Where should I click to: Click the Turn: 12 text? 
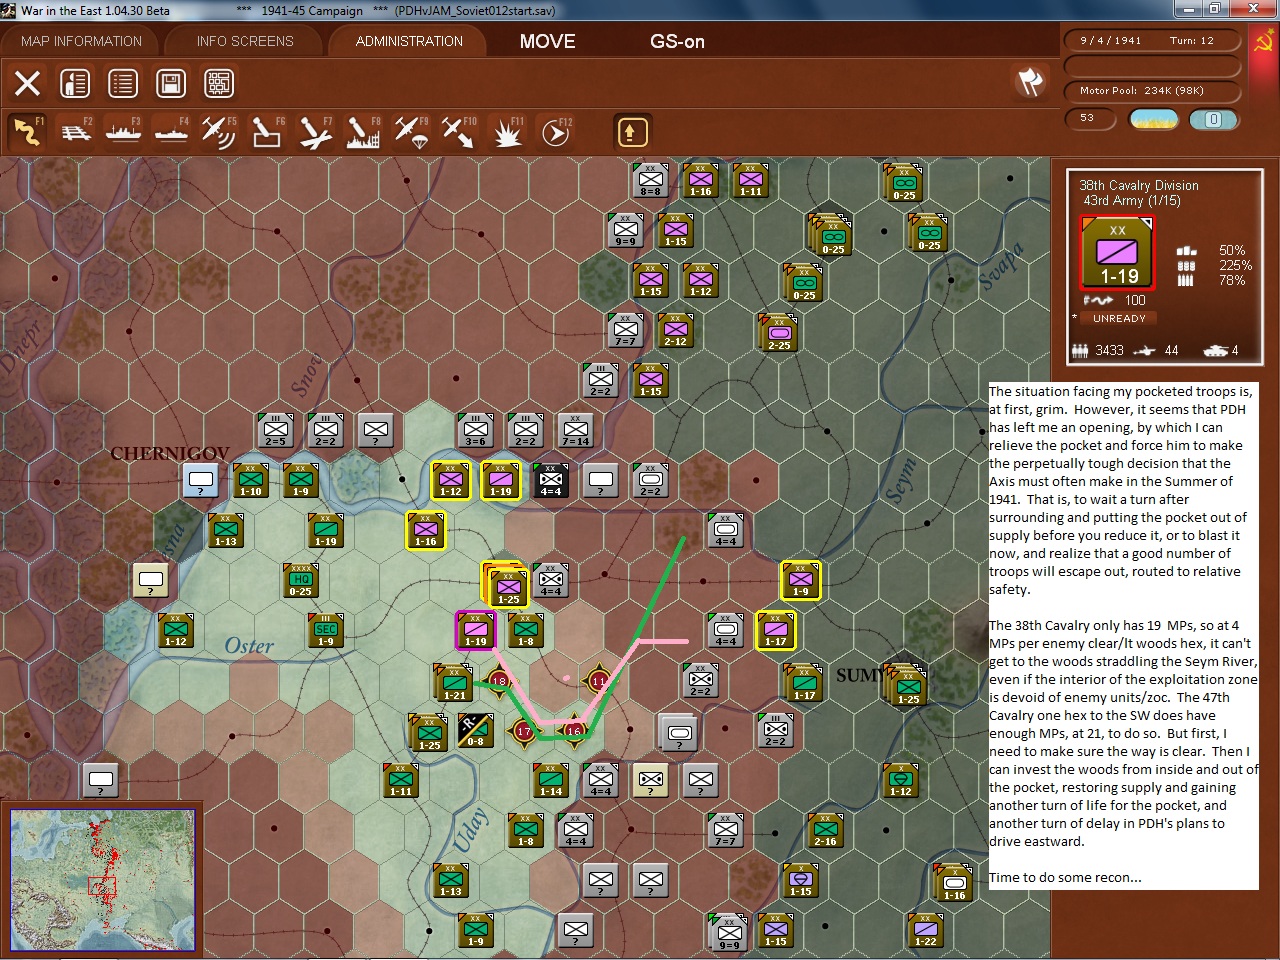pos(1191,41)
